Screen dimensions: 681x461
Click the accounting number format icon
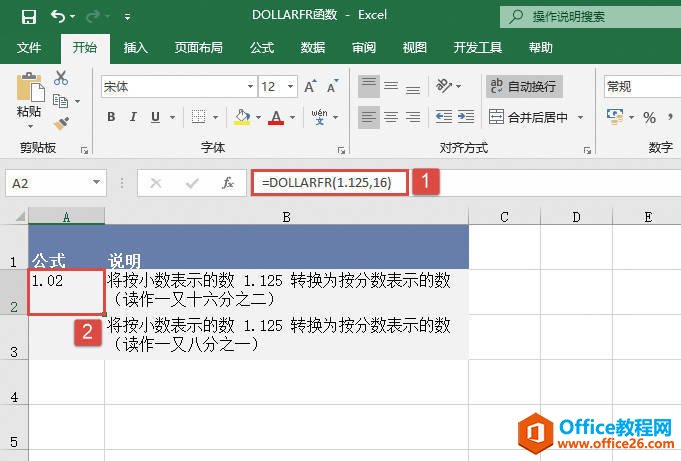pyautogui.click(x=615, y=116)
